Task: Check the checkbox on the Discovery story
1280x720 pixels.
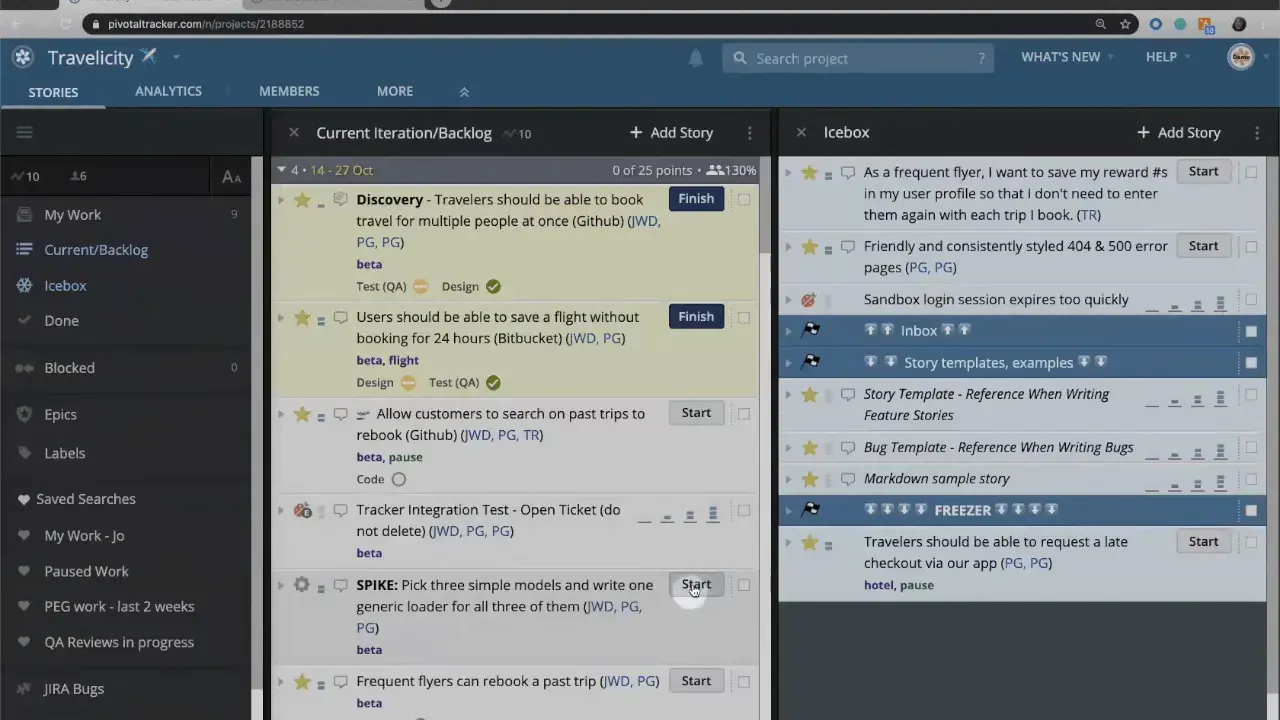Action: pos(744,199)
